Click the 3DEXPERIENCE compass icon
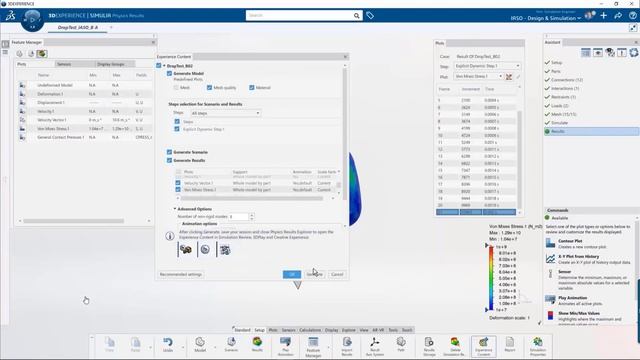 click(x=32, y=20)
